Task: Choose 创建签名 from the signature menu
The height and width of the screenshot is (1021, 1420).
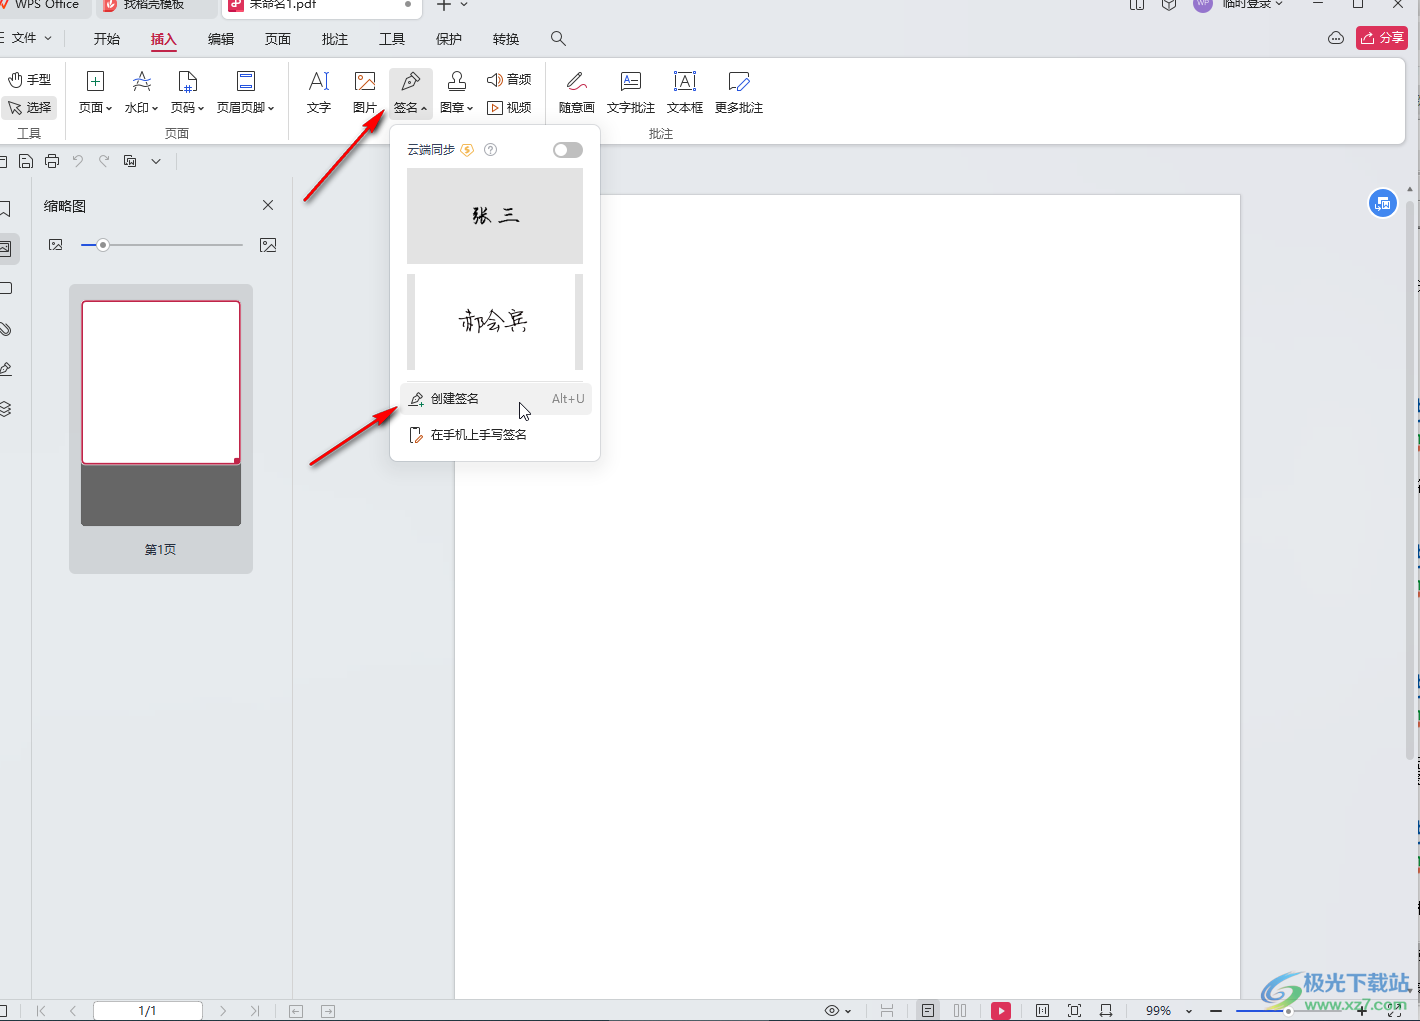Action: click(x=496, y=399)
